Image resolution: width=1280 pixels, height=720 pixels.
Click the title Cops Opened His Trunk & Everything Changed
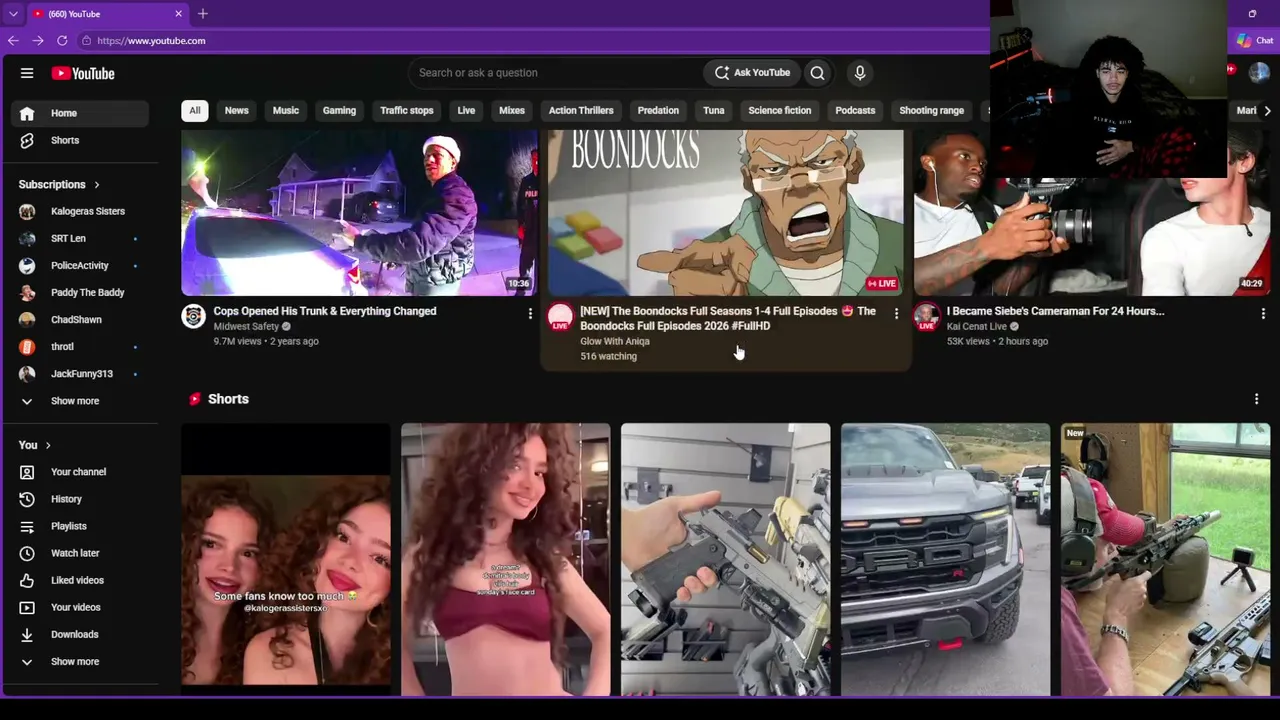click(325, 311)
